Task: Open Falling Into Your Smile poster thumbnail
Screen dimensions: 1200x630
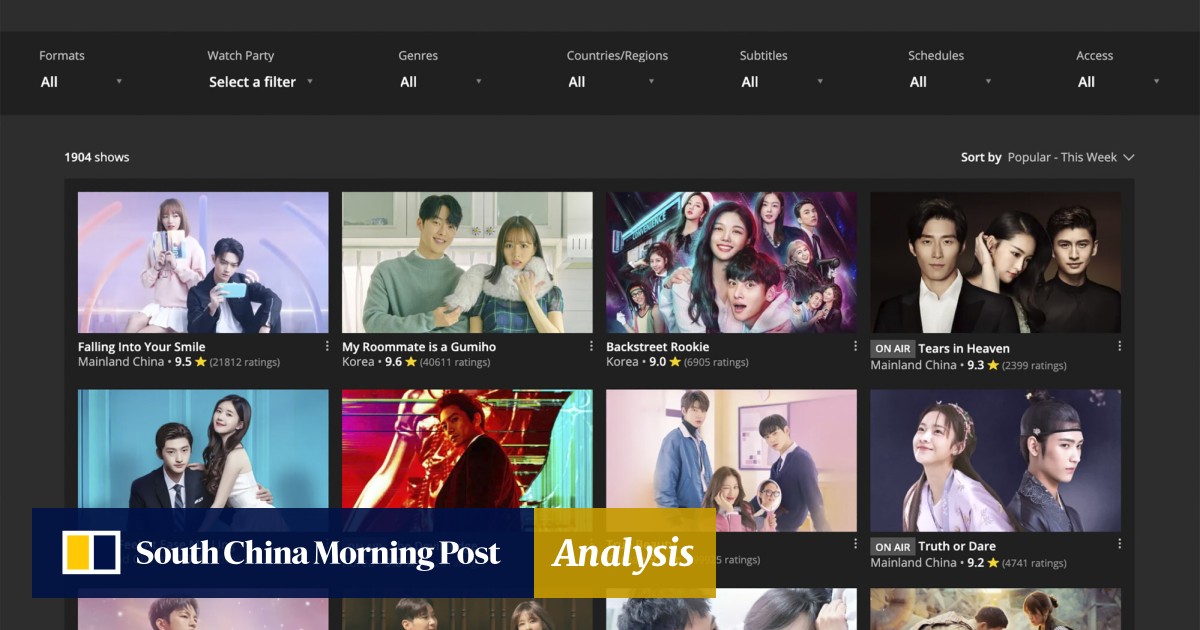Action: [x=203, y=262]
